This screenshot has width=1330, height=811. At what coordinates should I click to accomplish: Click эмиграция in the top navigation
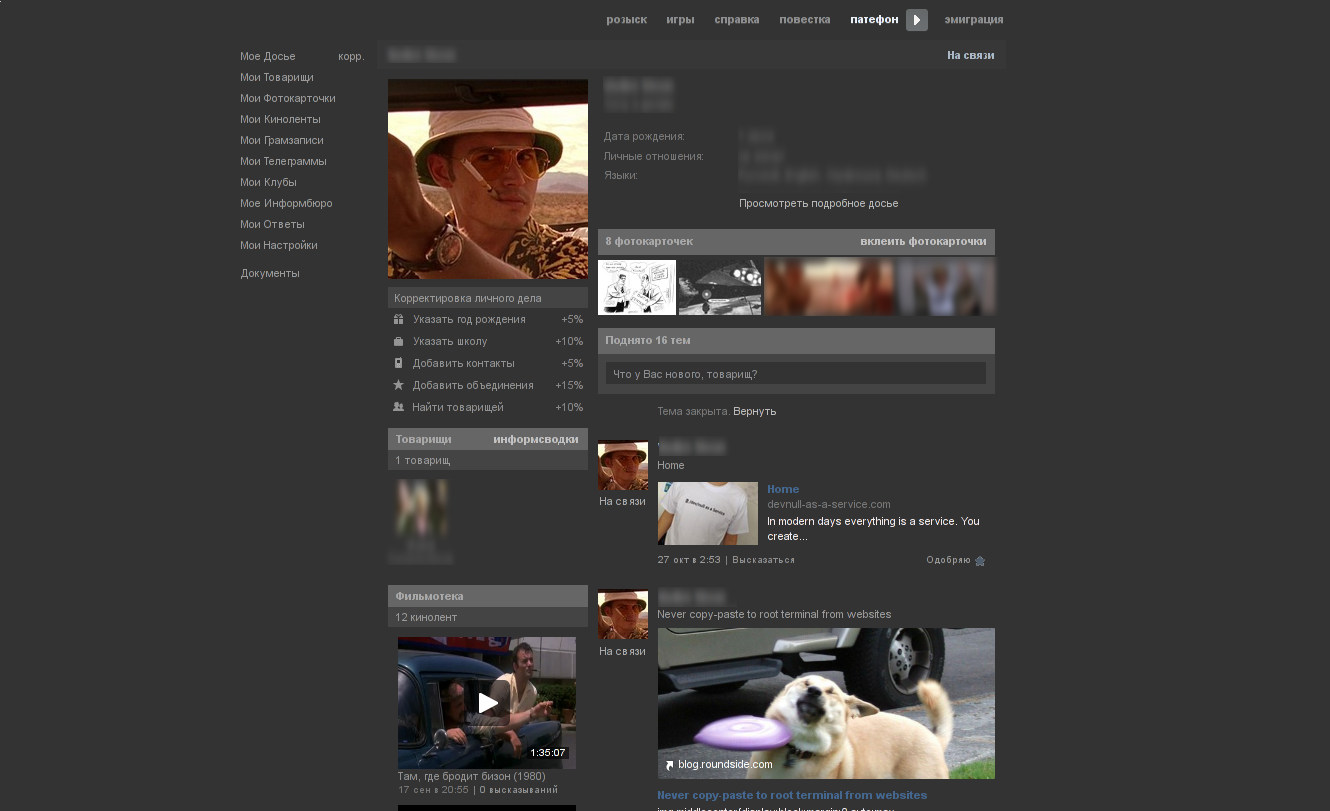click(x=974, y=20)
